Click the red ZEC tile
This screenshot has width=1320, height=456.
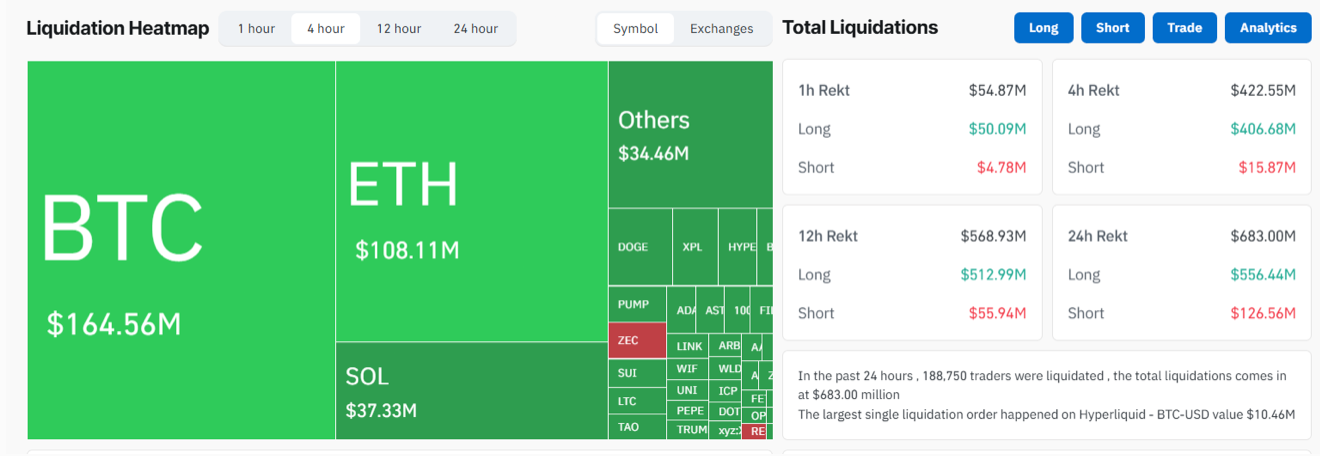[637, 340]
